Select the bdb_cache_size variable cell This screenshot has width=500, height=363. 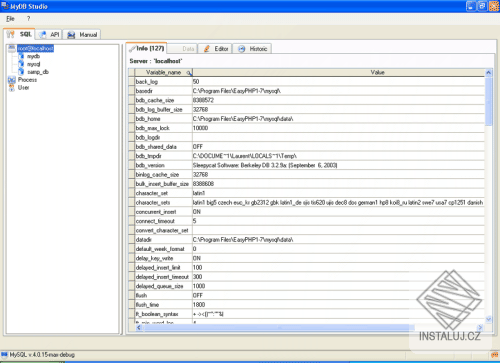click(x=163, y=100)
